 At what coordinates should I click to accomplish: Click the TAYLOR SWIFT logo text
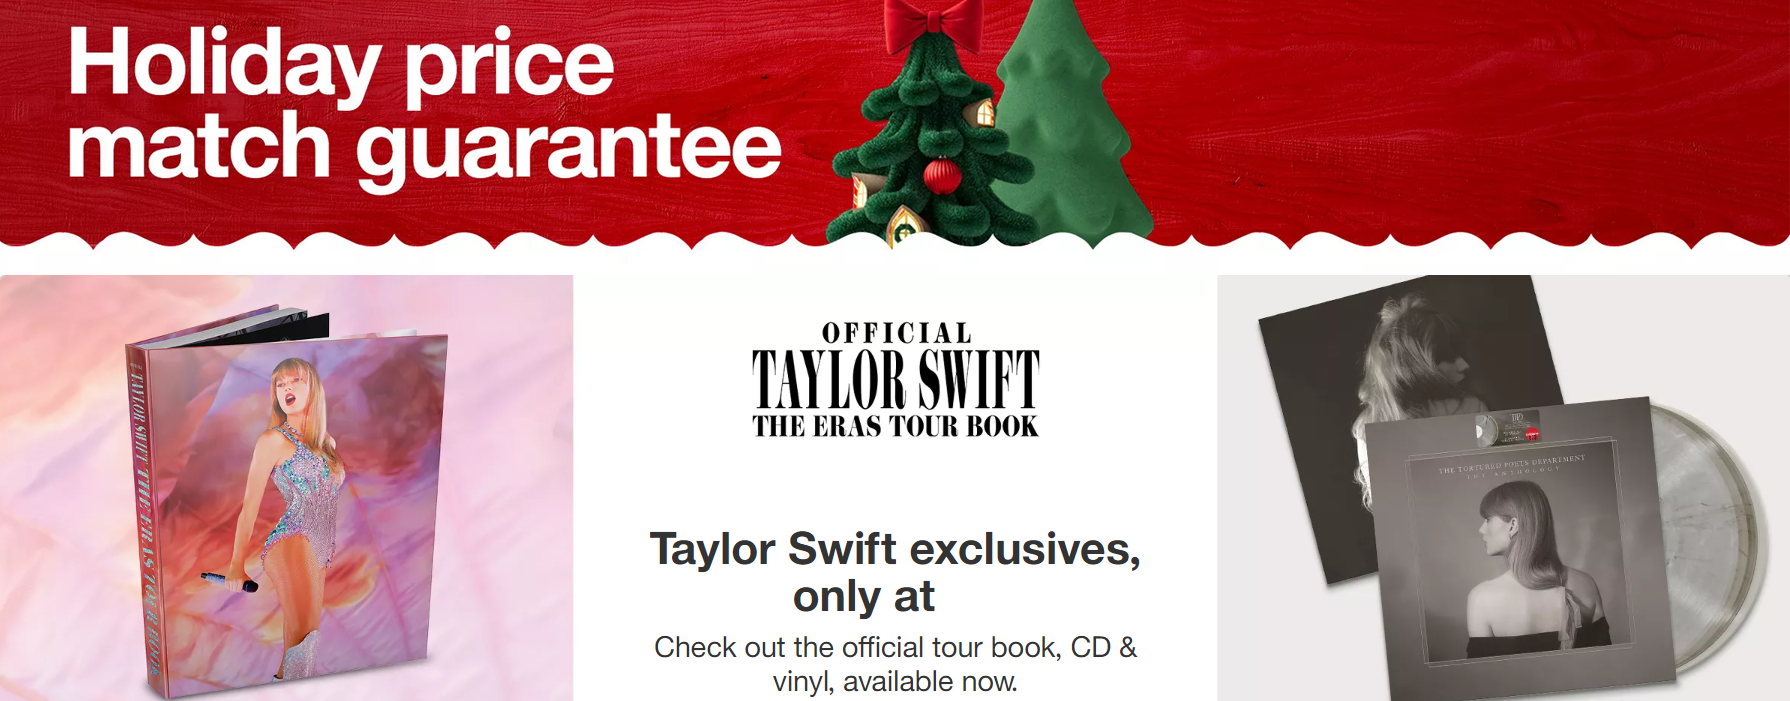(896, 379)
